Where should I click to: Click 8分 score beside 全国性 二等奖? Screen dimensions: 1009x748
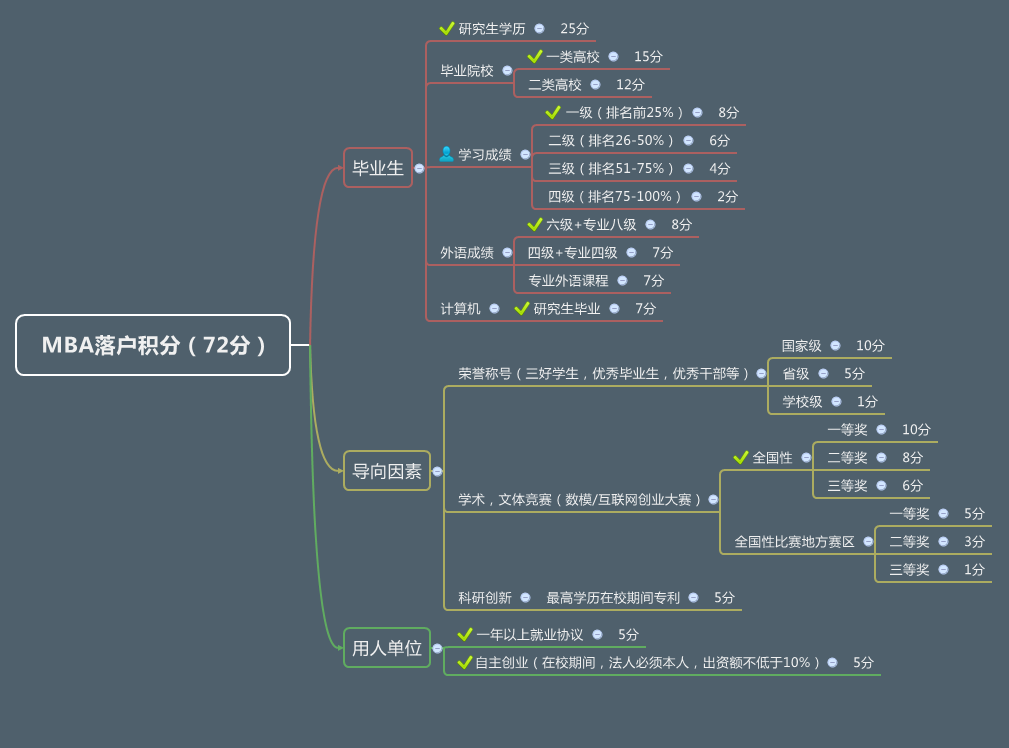pos(912,458)
